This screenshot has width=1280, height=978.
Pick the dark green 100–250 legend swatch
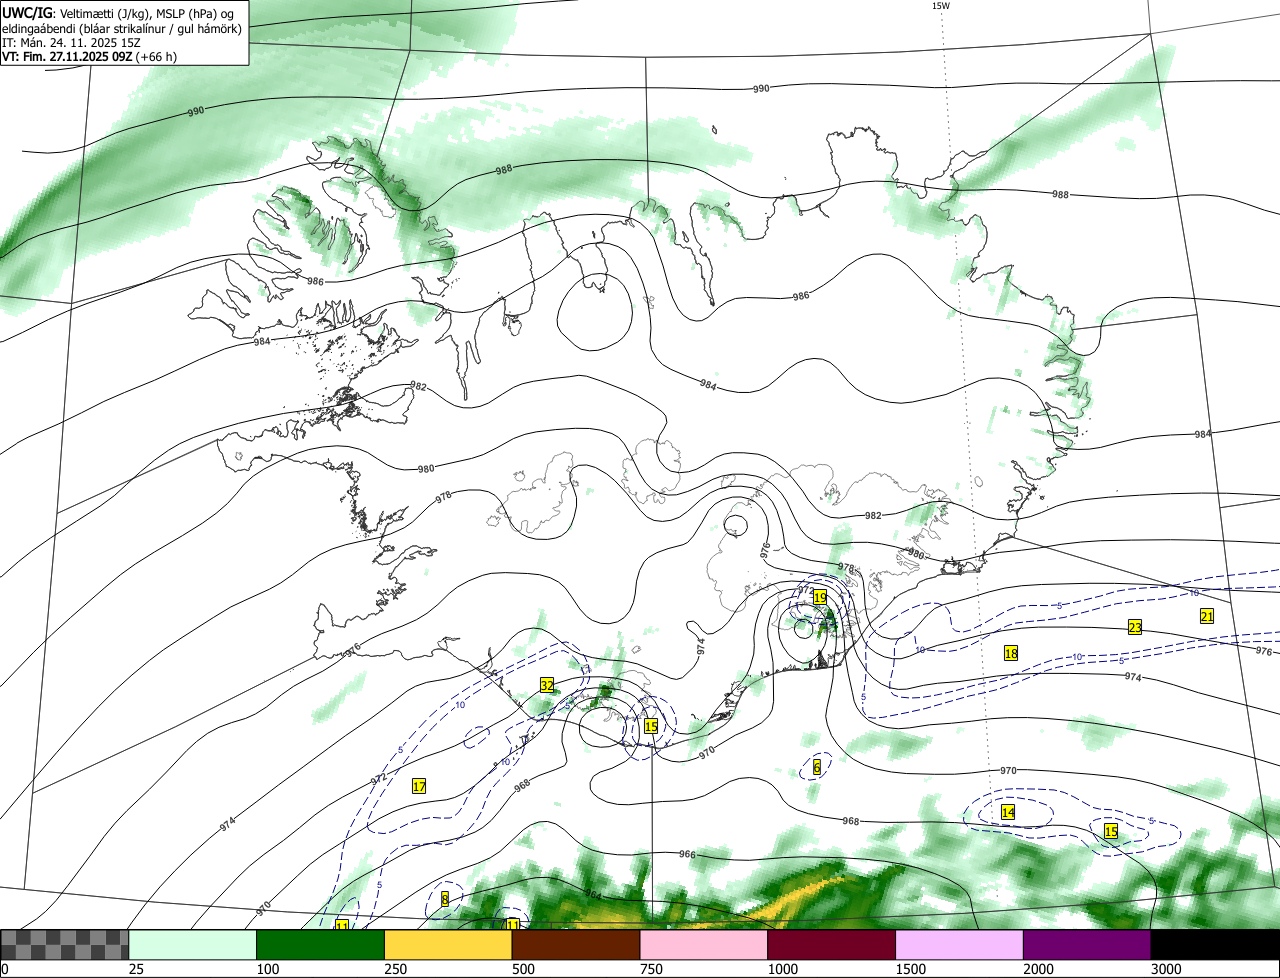tap(320, 945)
